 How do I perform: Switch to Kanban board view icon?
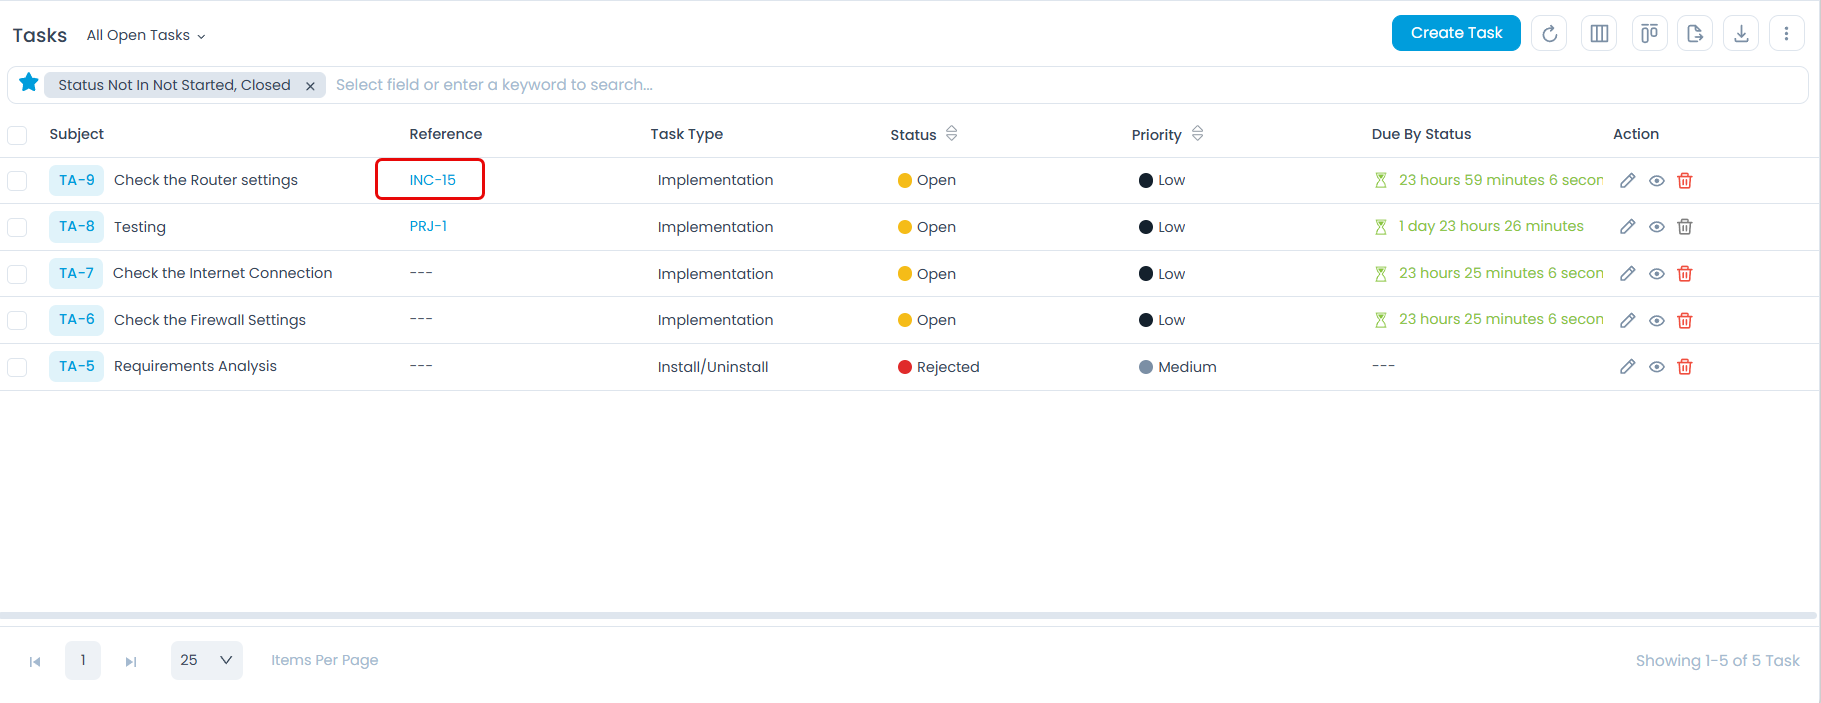coord(1649,33)
